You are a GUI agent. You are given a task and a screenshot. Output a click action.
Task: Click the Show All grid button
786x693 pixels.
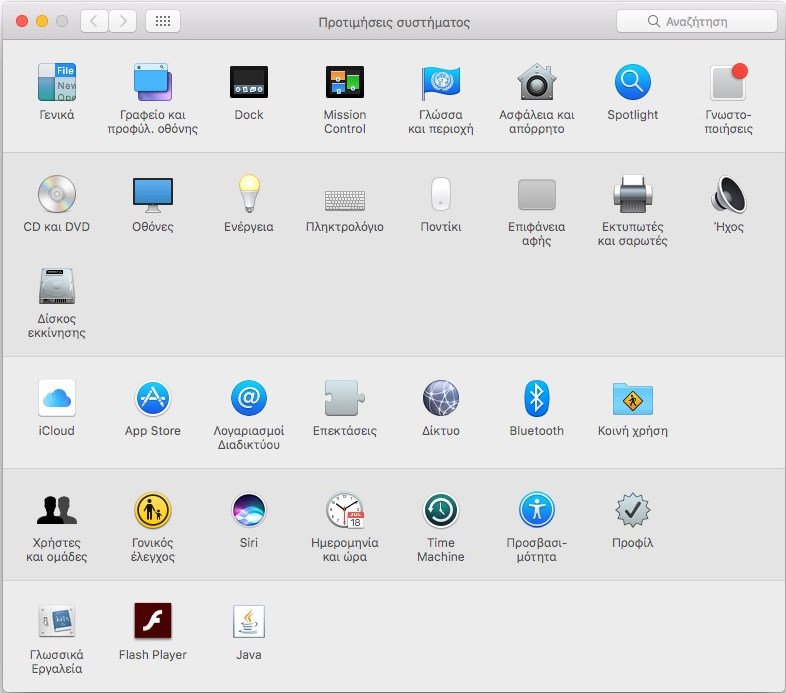pyautogui.click(x=163, y=21)
